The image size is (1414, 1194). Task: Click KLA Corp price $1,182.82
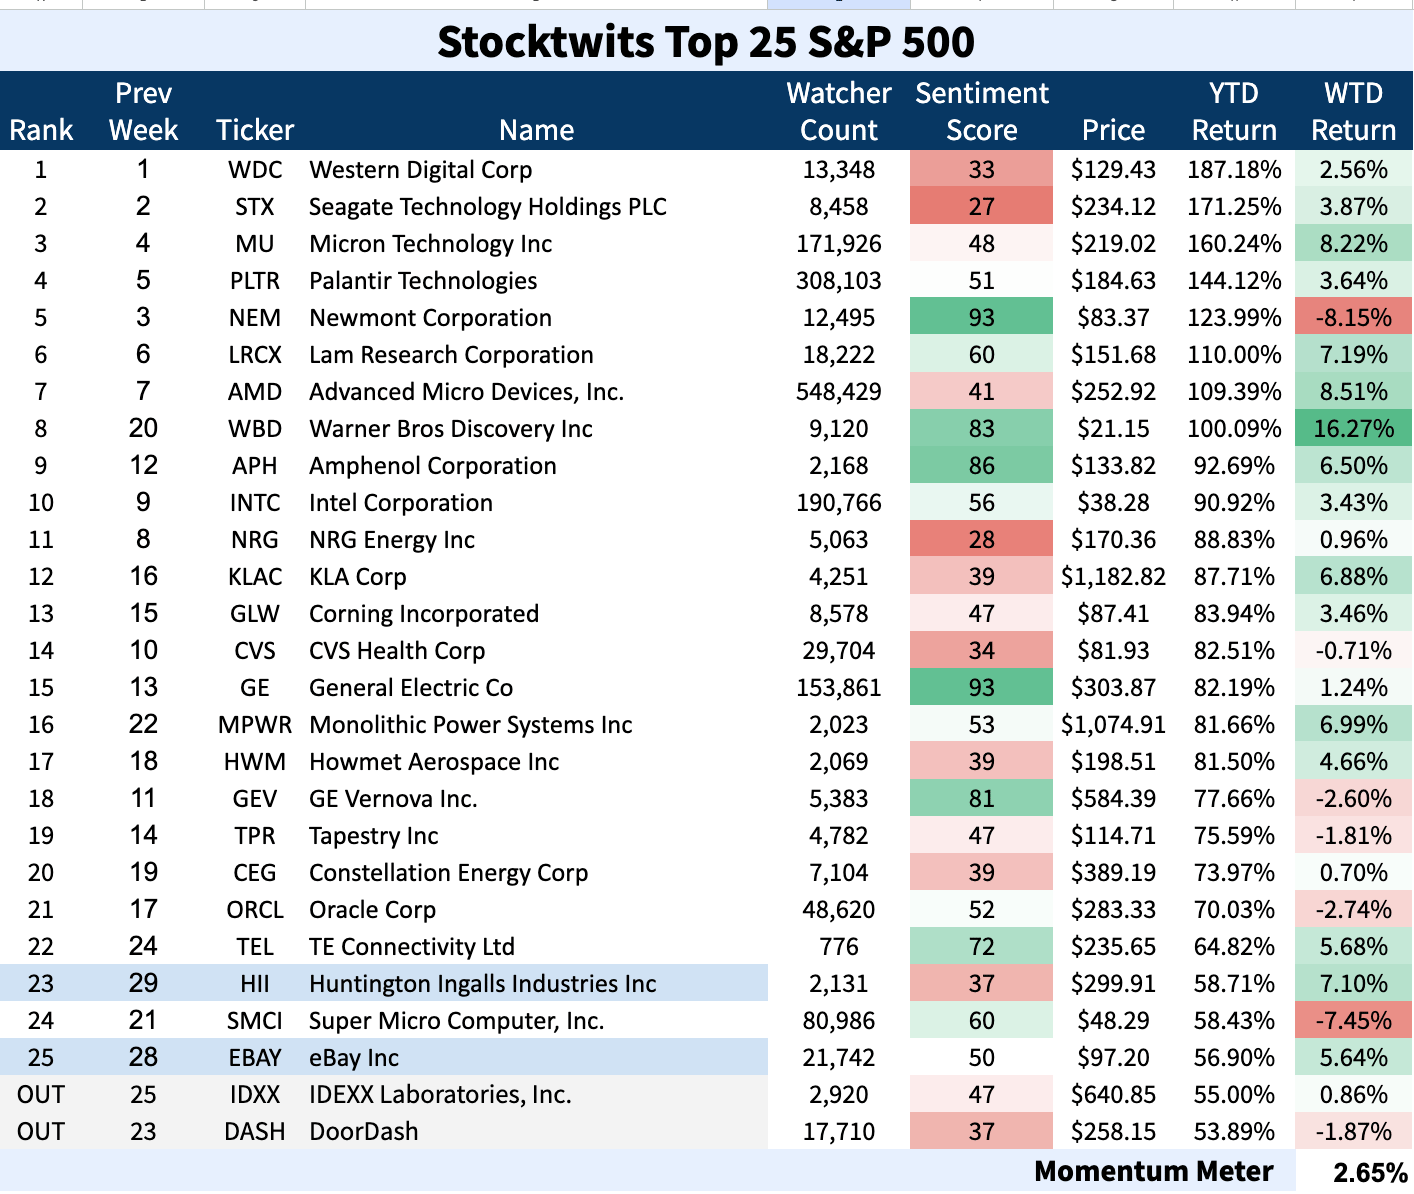pos(1113,577)
